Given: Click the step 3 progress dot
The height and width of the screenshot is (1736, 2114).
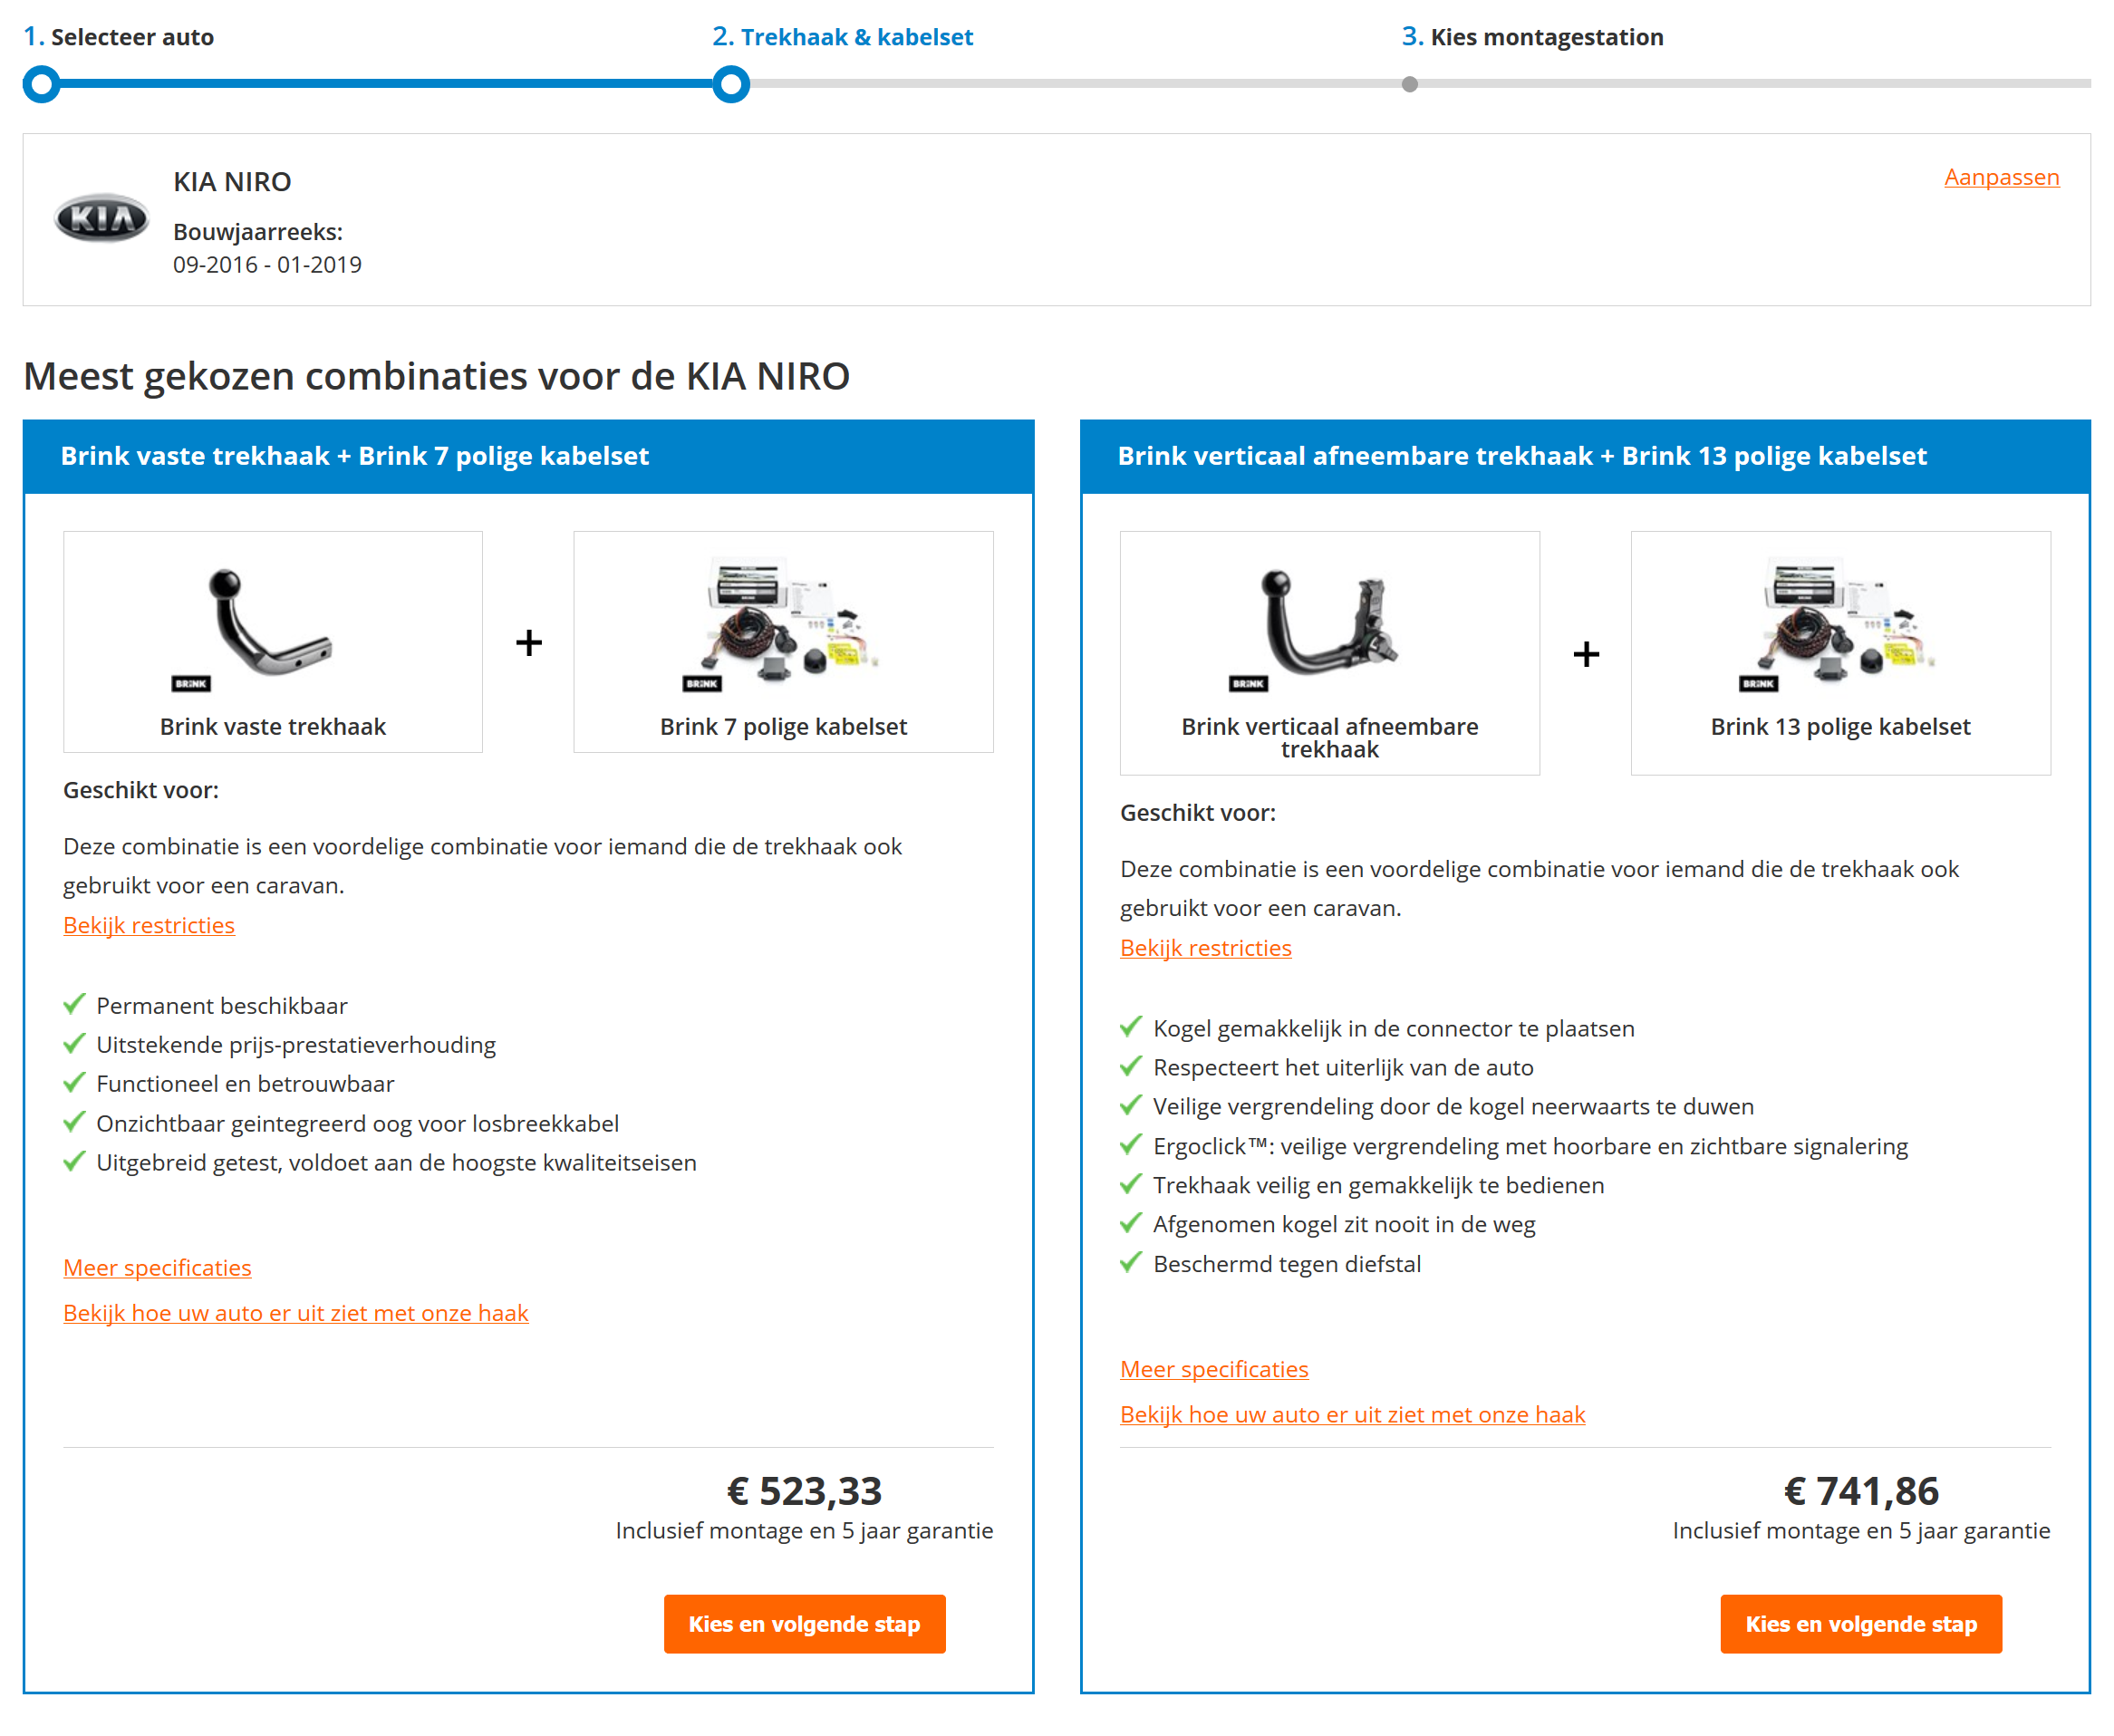Looking at the screenshot, I should click(x=1409, y=84).
